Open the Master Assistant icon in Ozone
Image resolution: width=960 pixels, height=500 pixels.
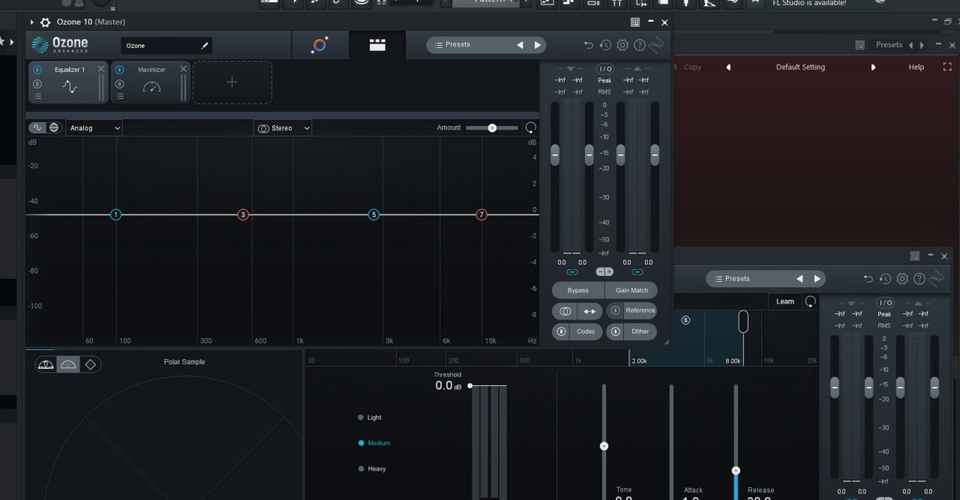click(319, 45)
